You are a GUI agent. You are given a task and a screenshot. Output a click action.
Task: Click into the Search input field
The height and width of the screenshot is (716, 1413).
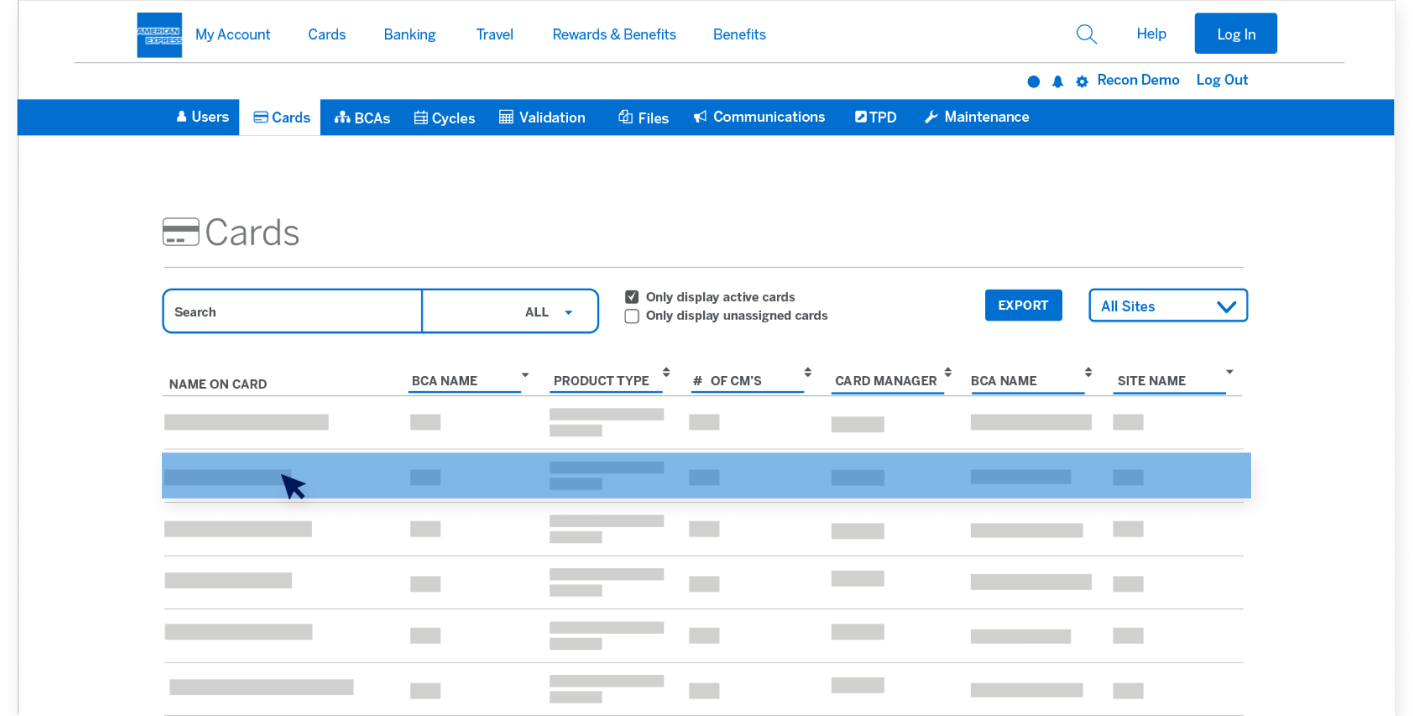[292, 312]
